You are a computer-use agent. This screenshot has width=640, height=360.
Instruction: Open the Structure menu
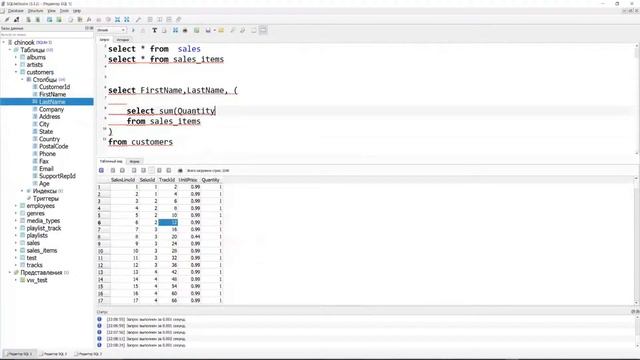tap(36, 11)
